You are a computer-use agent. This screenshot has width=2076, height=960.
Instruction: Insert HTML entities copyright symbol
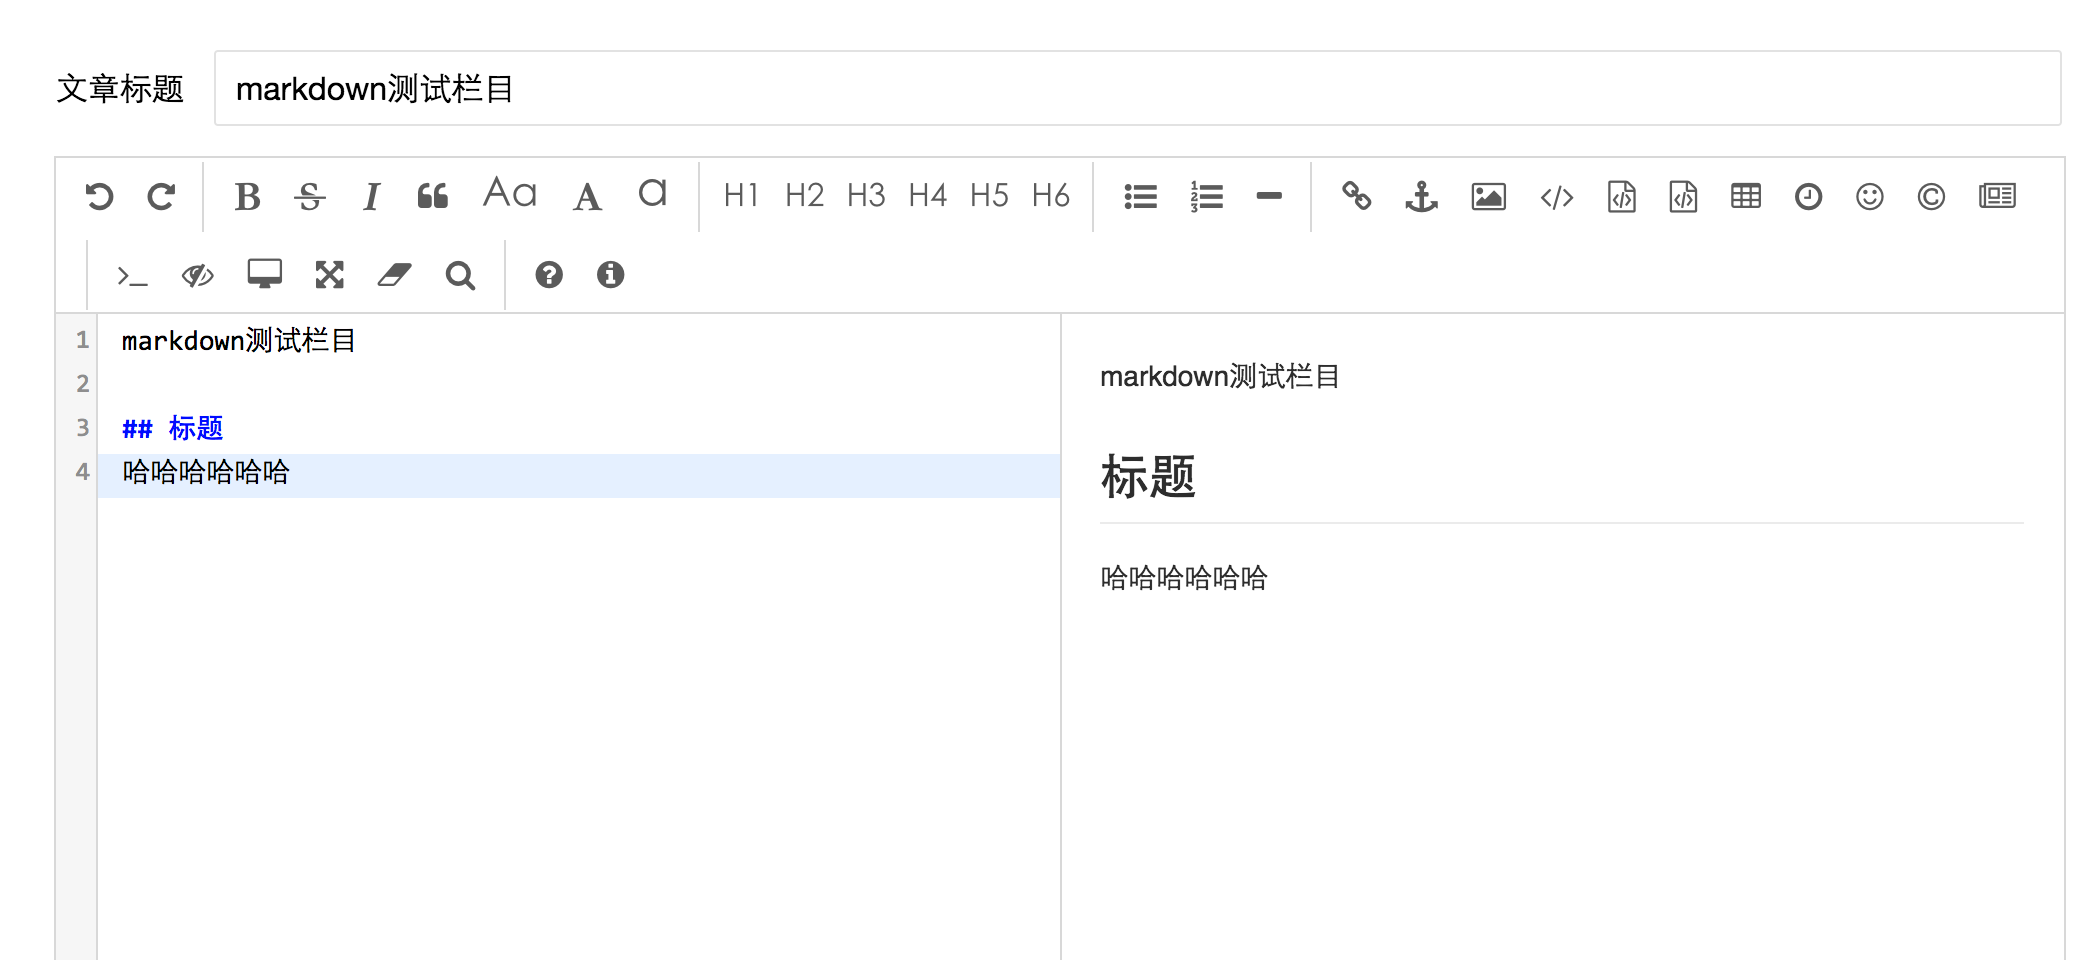1931,196
